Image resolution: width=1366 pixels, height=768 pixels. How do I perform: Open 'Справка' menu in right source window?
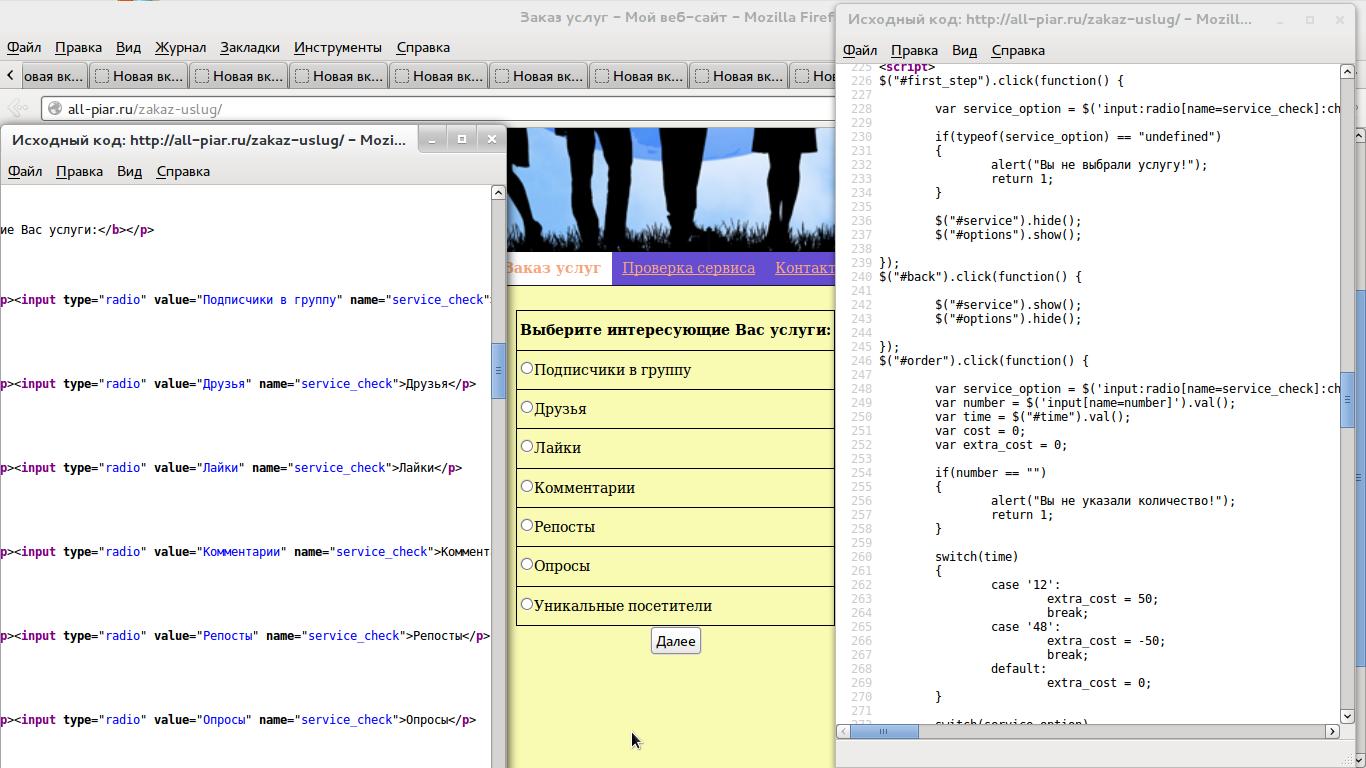tap(1018, 50)
